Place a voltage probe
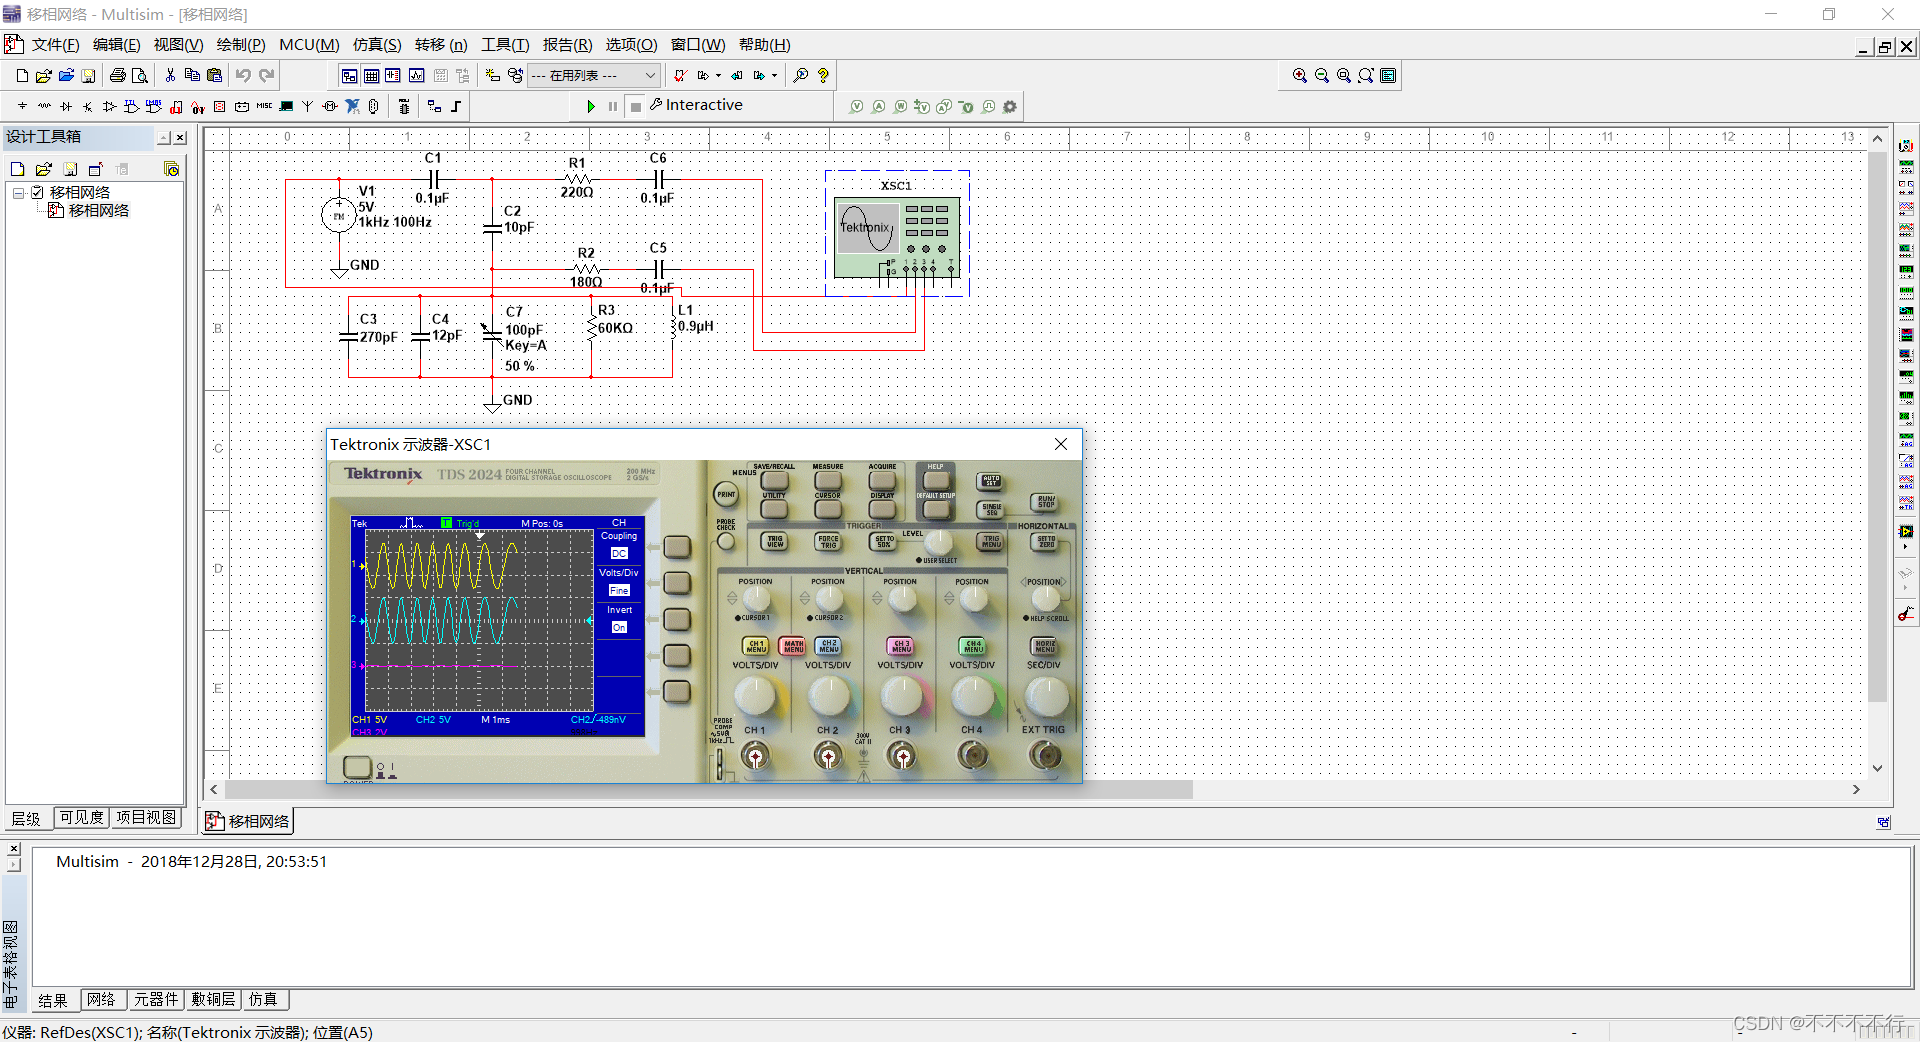The height and width of the screenshot is (1042, 1920). [857, 107]
